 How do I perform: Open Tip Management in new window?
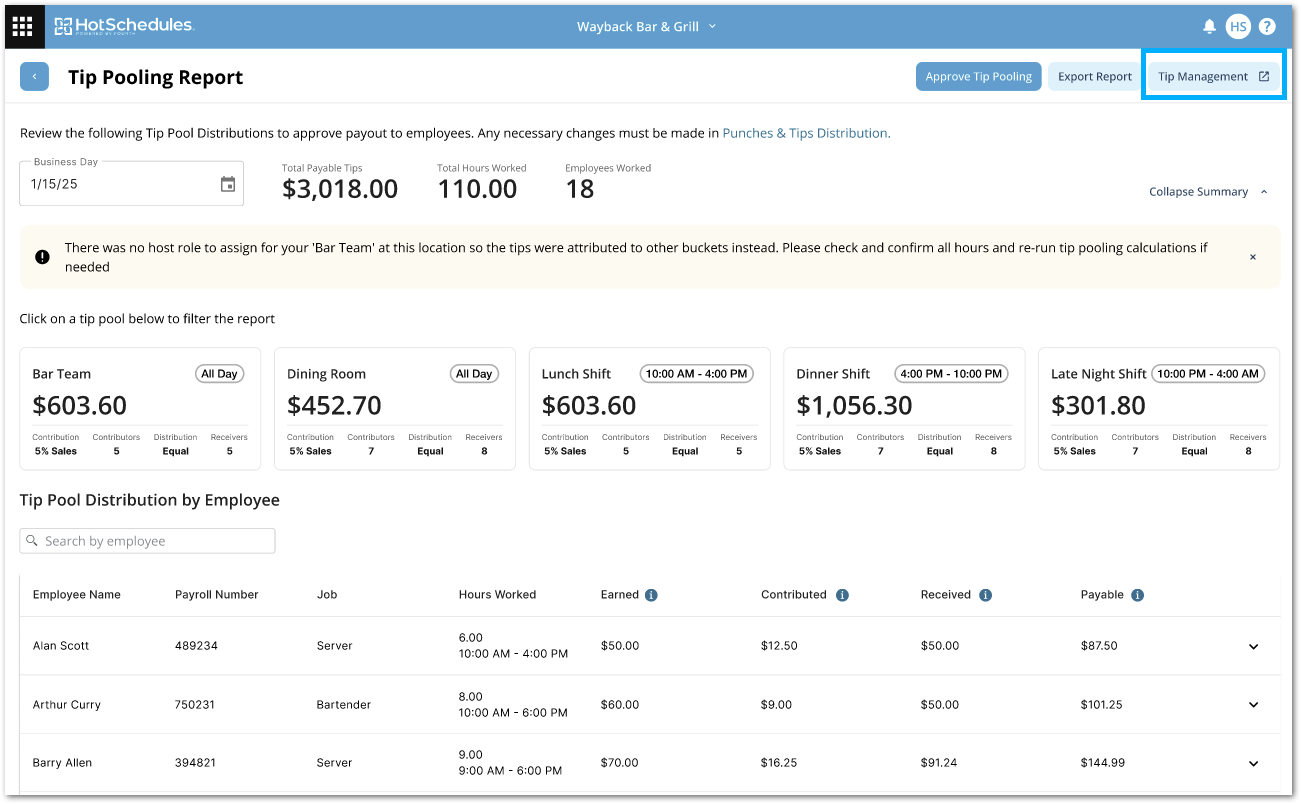(1213, 75)
